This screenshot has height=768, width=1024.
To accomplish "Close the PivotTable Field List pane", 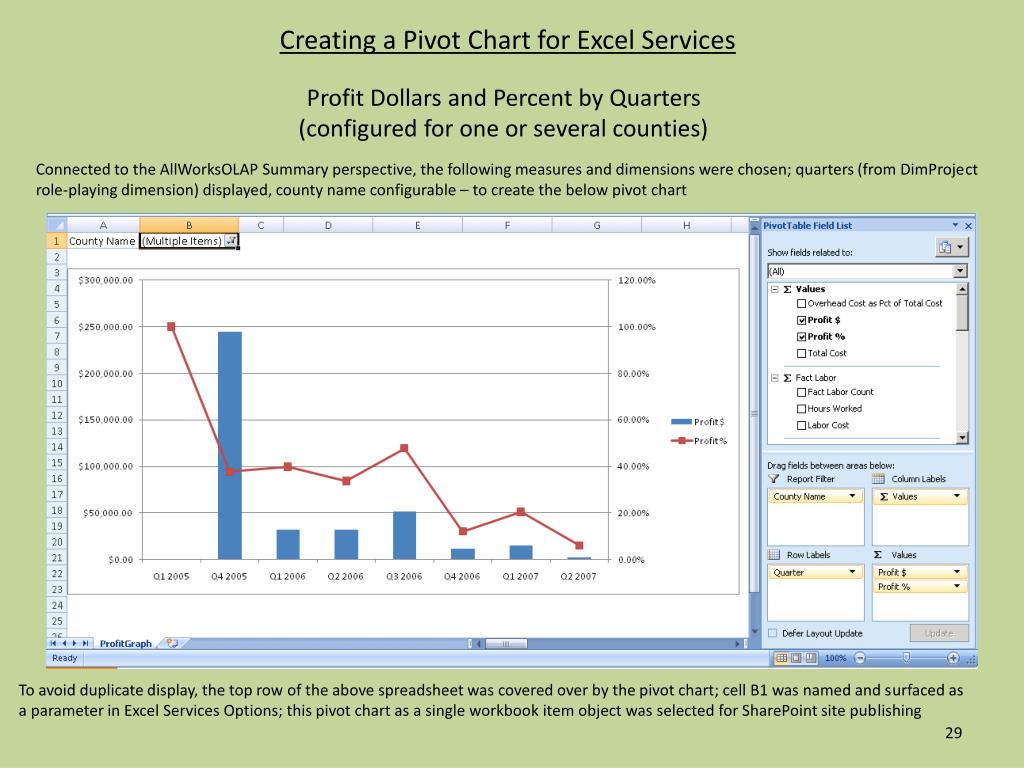I will [968, 226].
